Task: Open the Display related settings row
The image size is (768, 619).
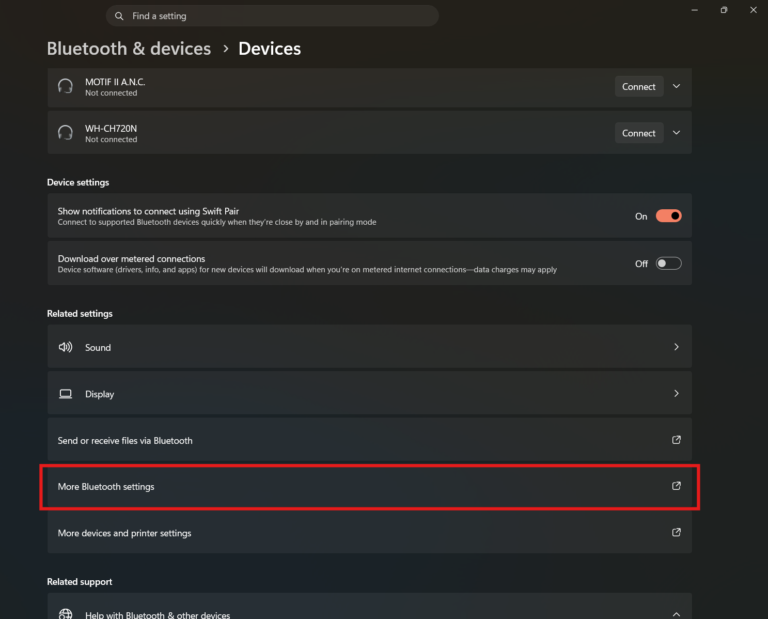Action: [370, 393]
